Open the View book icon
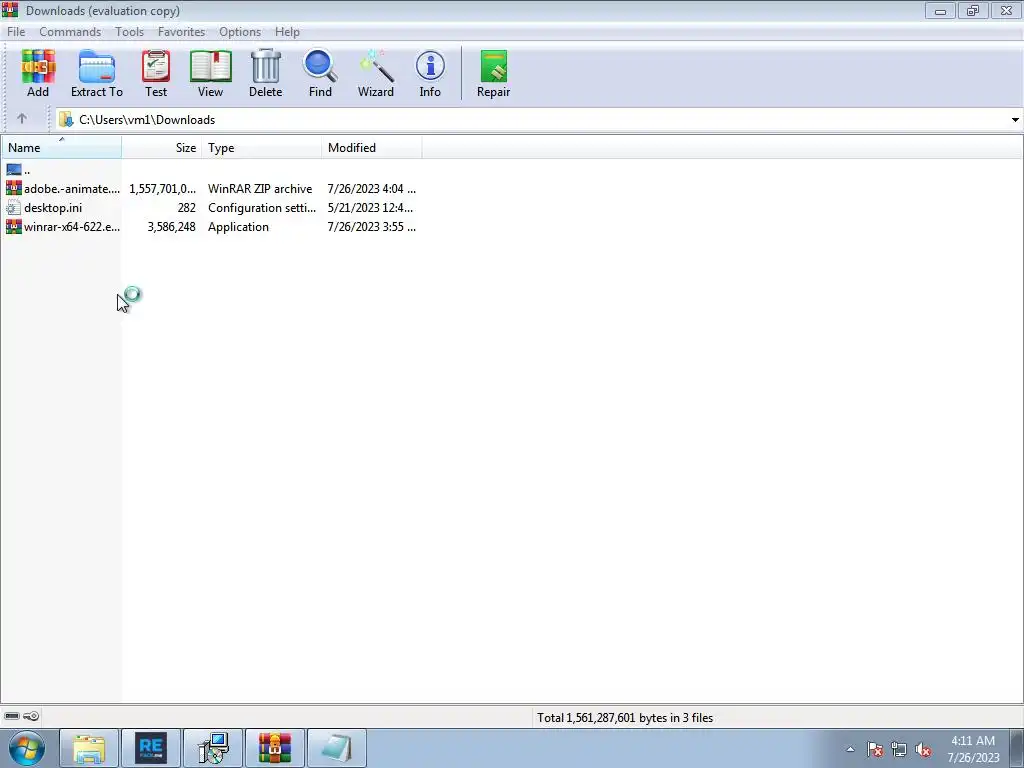 click(x=210, y=73)
